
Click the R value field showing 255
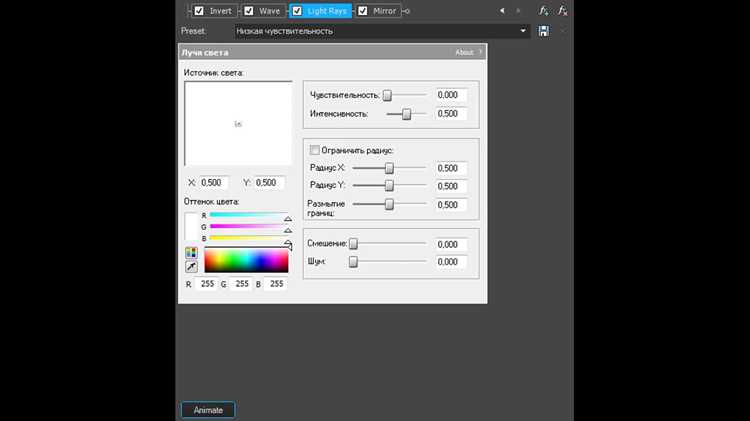[207, 284]
